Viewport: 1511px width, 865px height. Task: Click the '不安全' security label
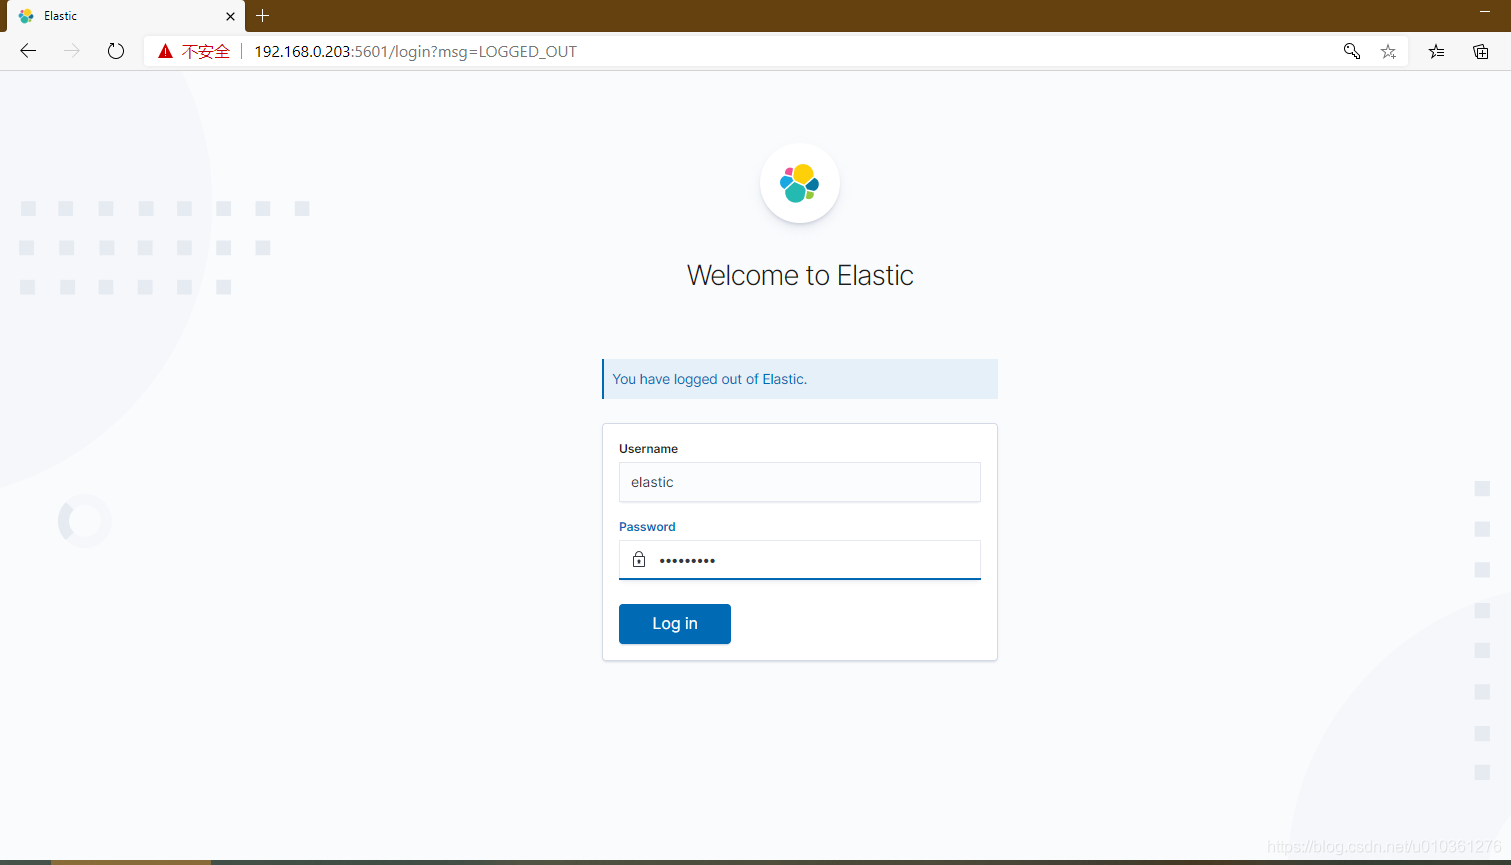[x=206, y=51]
